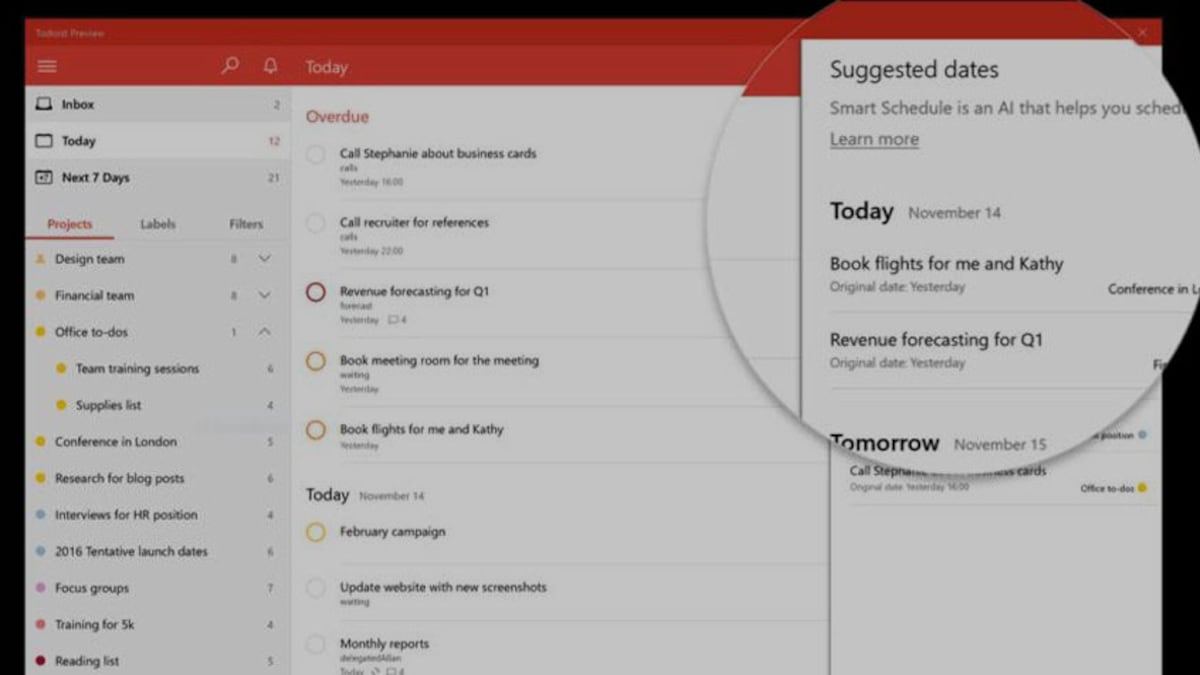Click comments icon on Revenue forecasting task
Image resolution: width=1200 pixels, height=675 pixels.
(393, 320)
